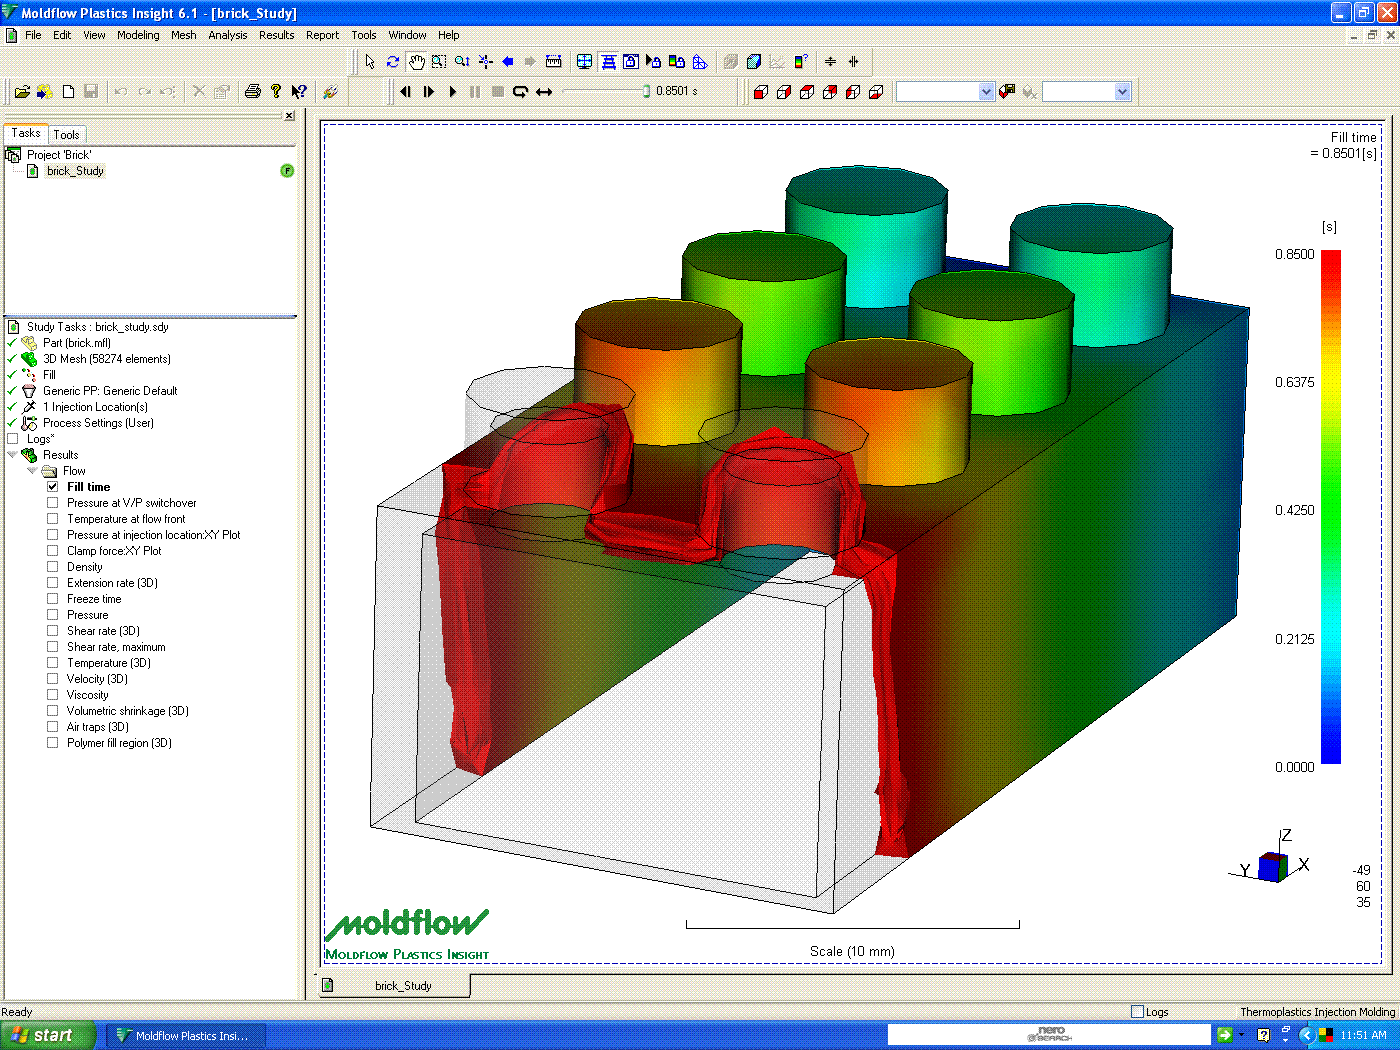Collapse the Results tree node
This screenshot has width=1400, height=1050.
tap(13, 455)
